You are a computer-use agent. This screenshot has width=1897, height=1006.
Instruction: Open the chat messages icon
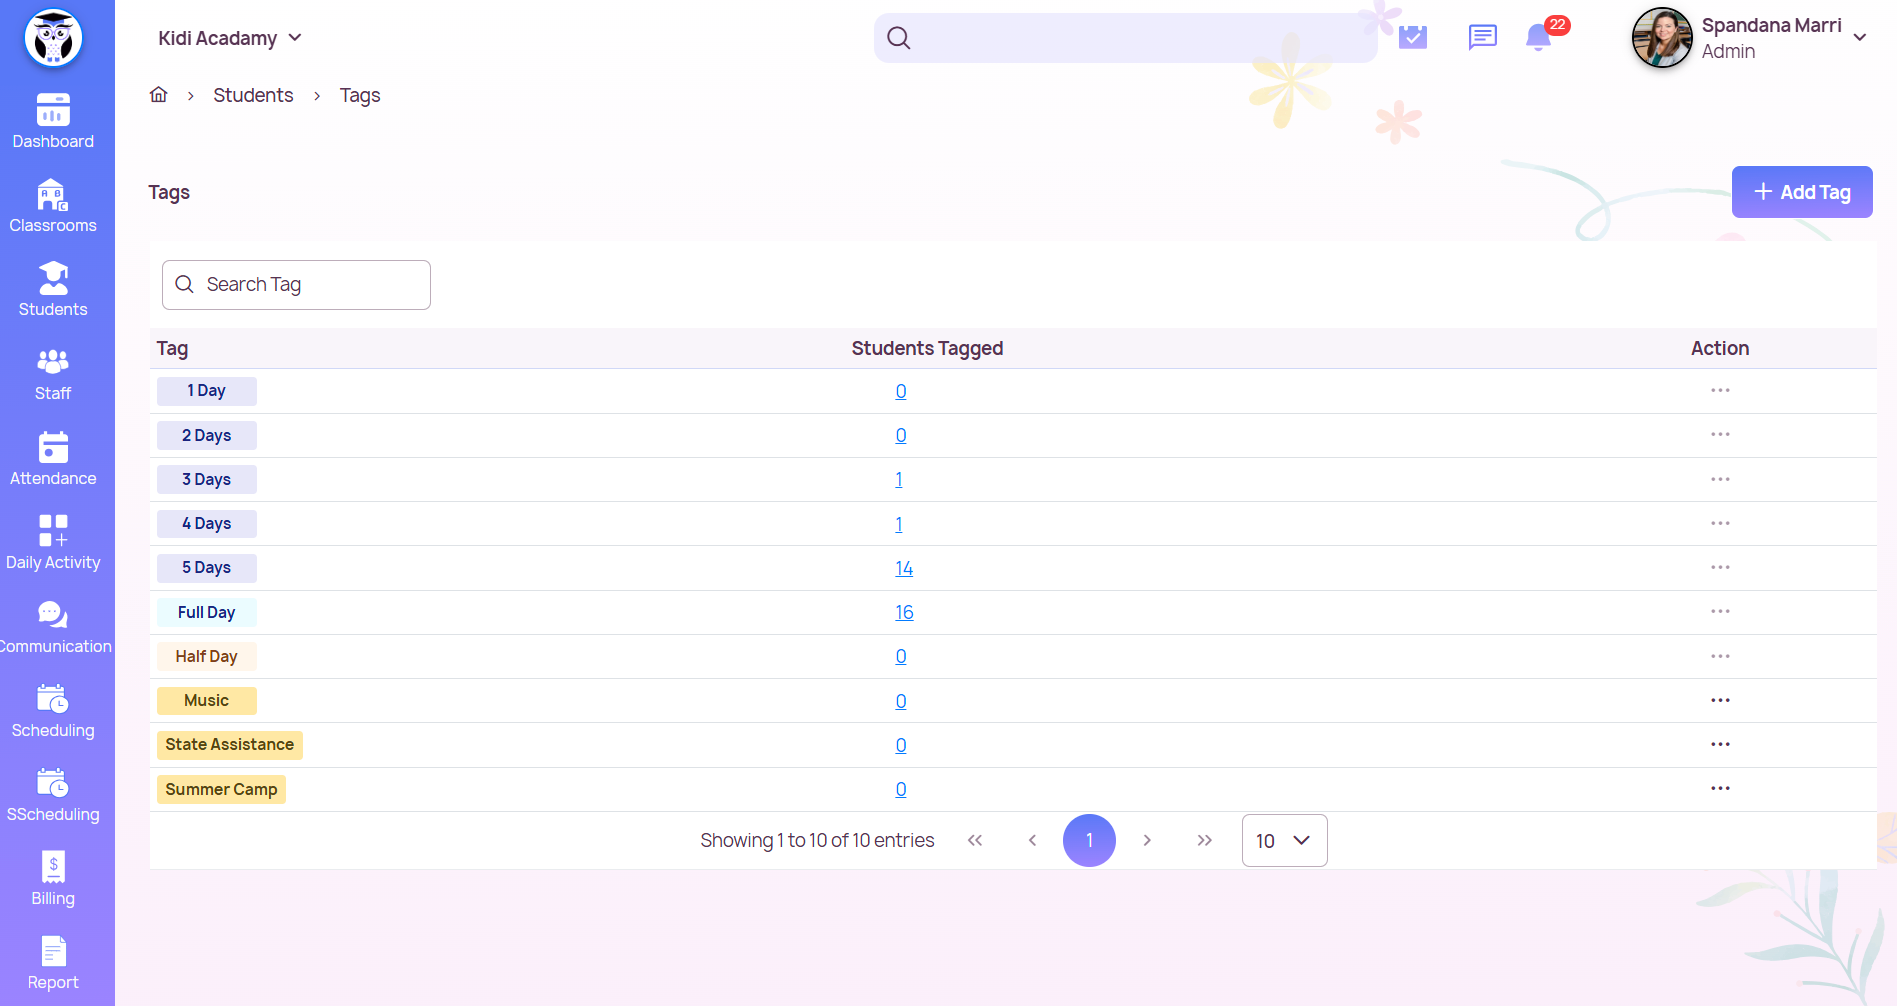(x=1482, y=38)
